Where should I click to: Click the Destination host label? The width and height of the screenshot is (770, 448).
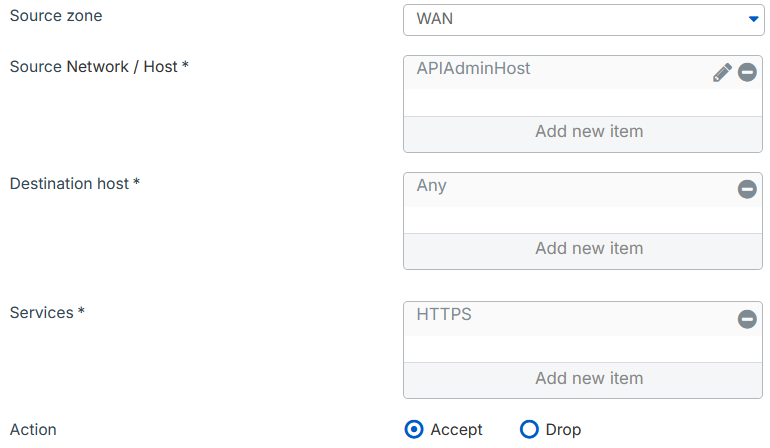(75, 184)
